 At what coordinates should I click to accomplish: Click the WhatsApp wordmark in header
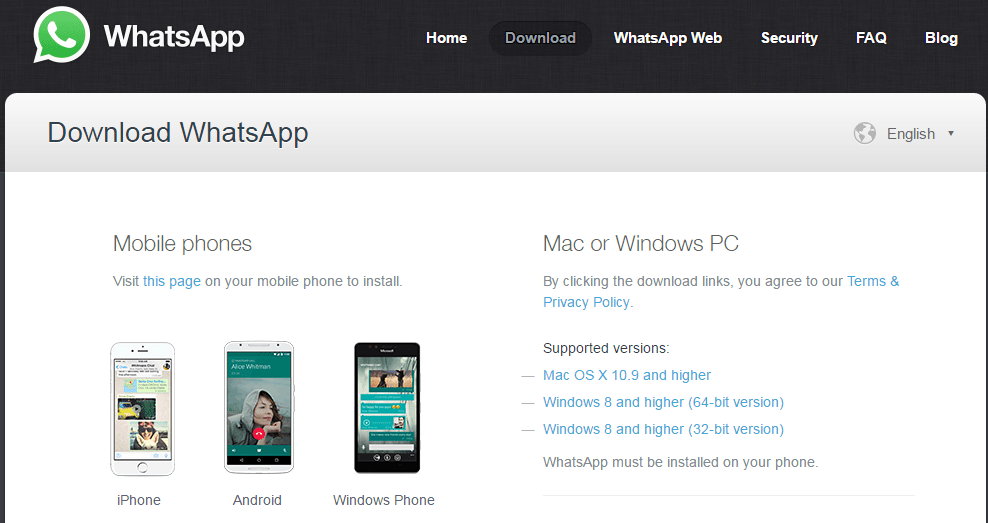[174, 37]
